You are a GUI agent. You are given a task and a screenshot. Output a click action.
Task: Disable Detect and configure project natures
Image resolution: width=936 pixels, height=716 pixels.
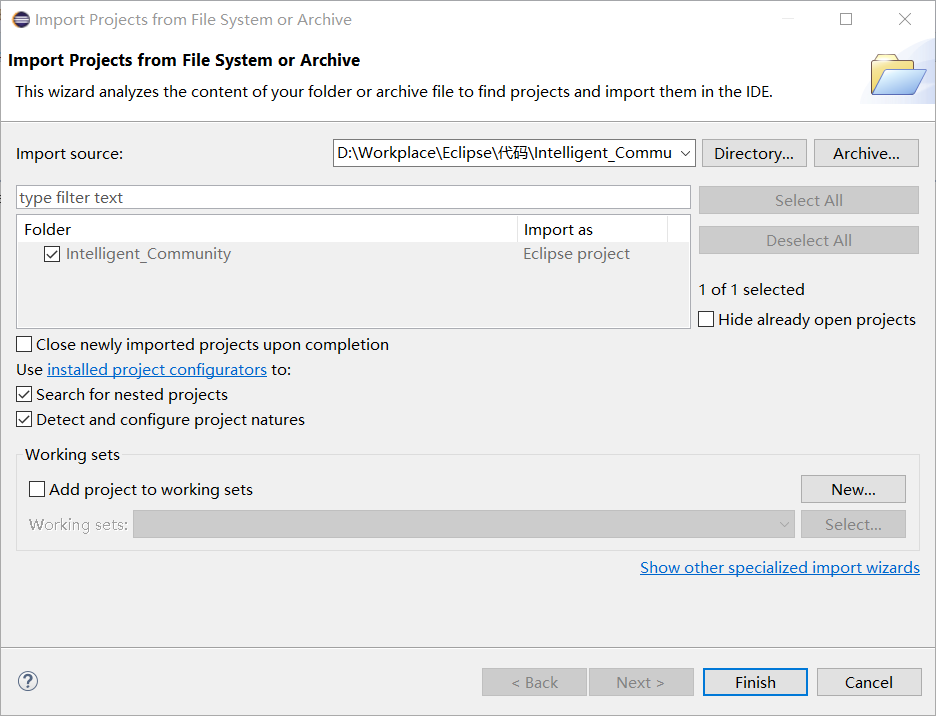[x=25, y=420]
